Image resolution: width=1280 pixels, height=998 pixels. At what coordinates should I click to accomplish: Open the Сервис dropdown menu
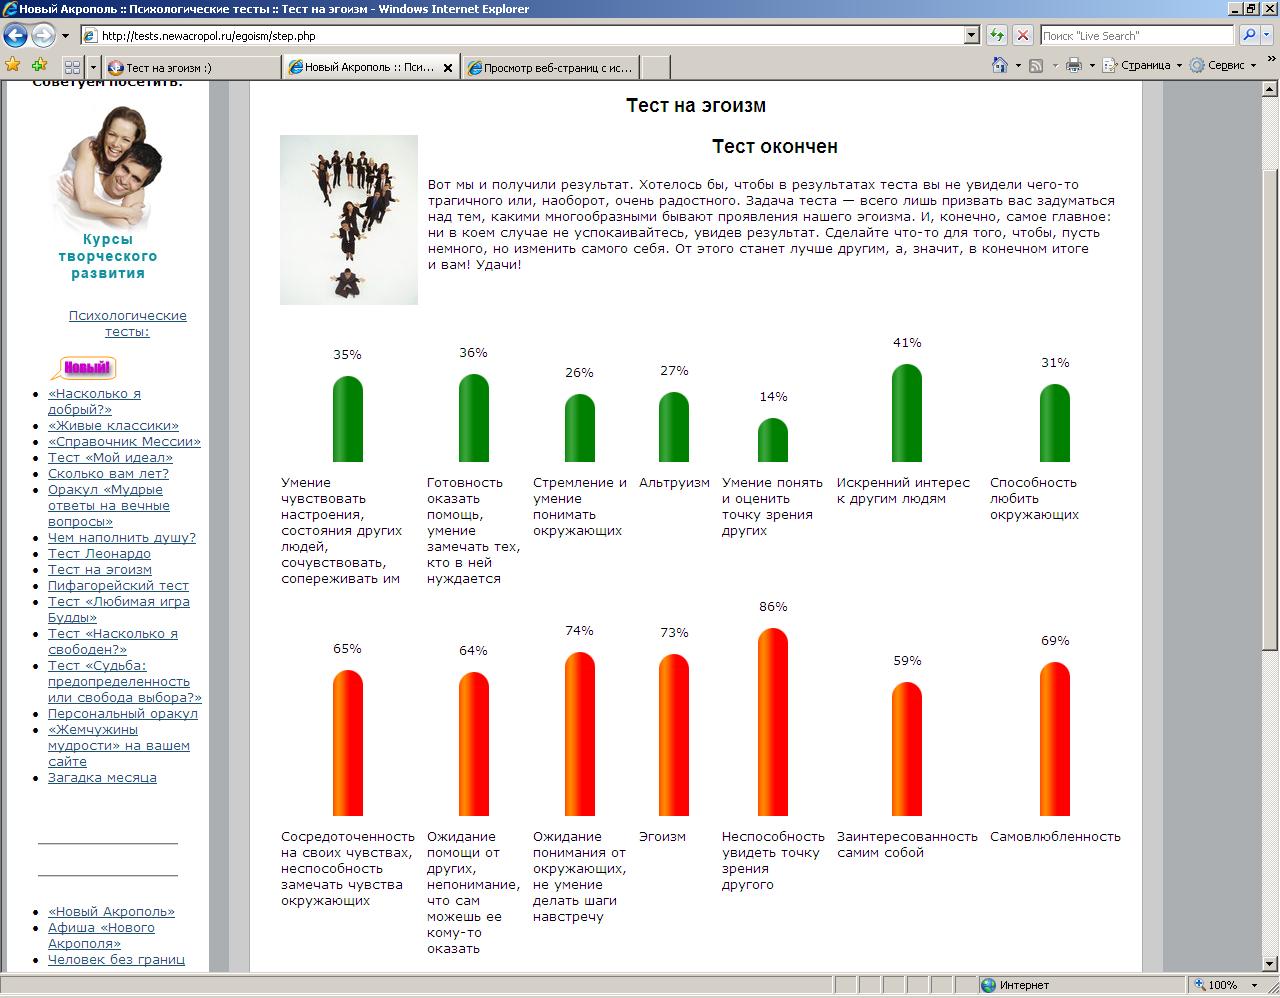click(1226, 65)
